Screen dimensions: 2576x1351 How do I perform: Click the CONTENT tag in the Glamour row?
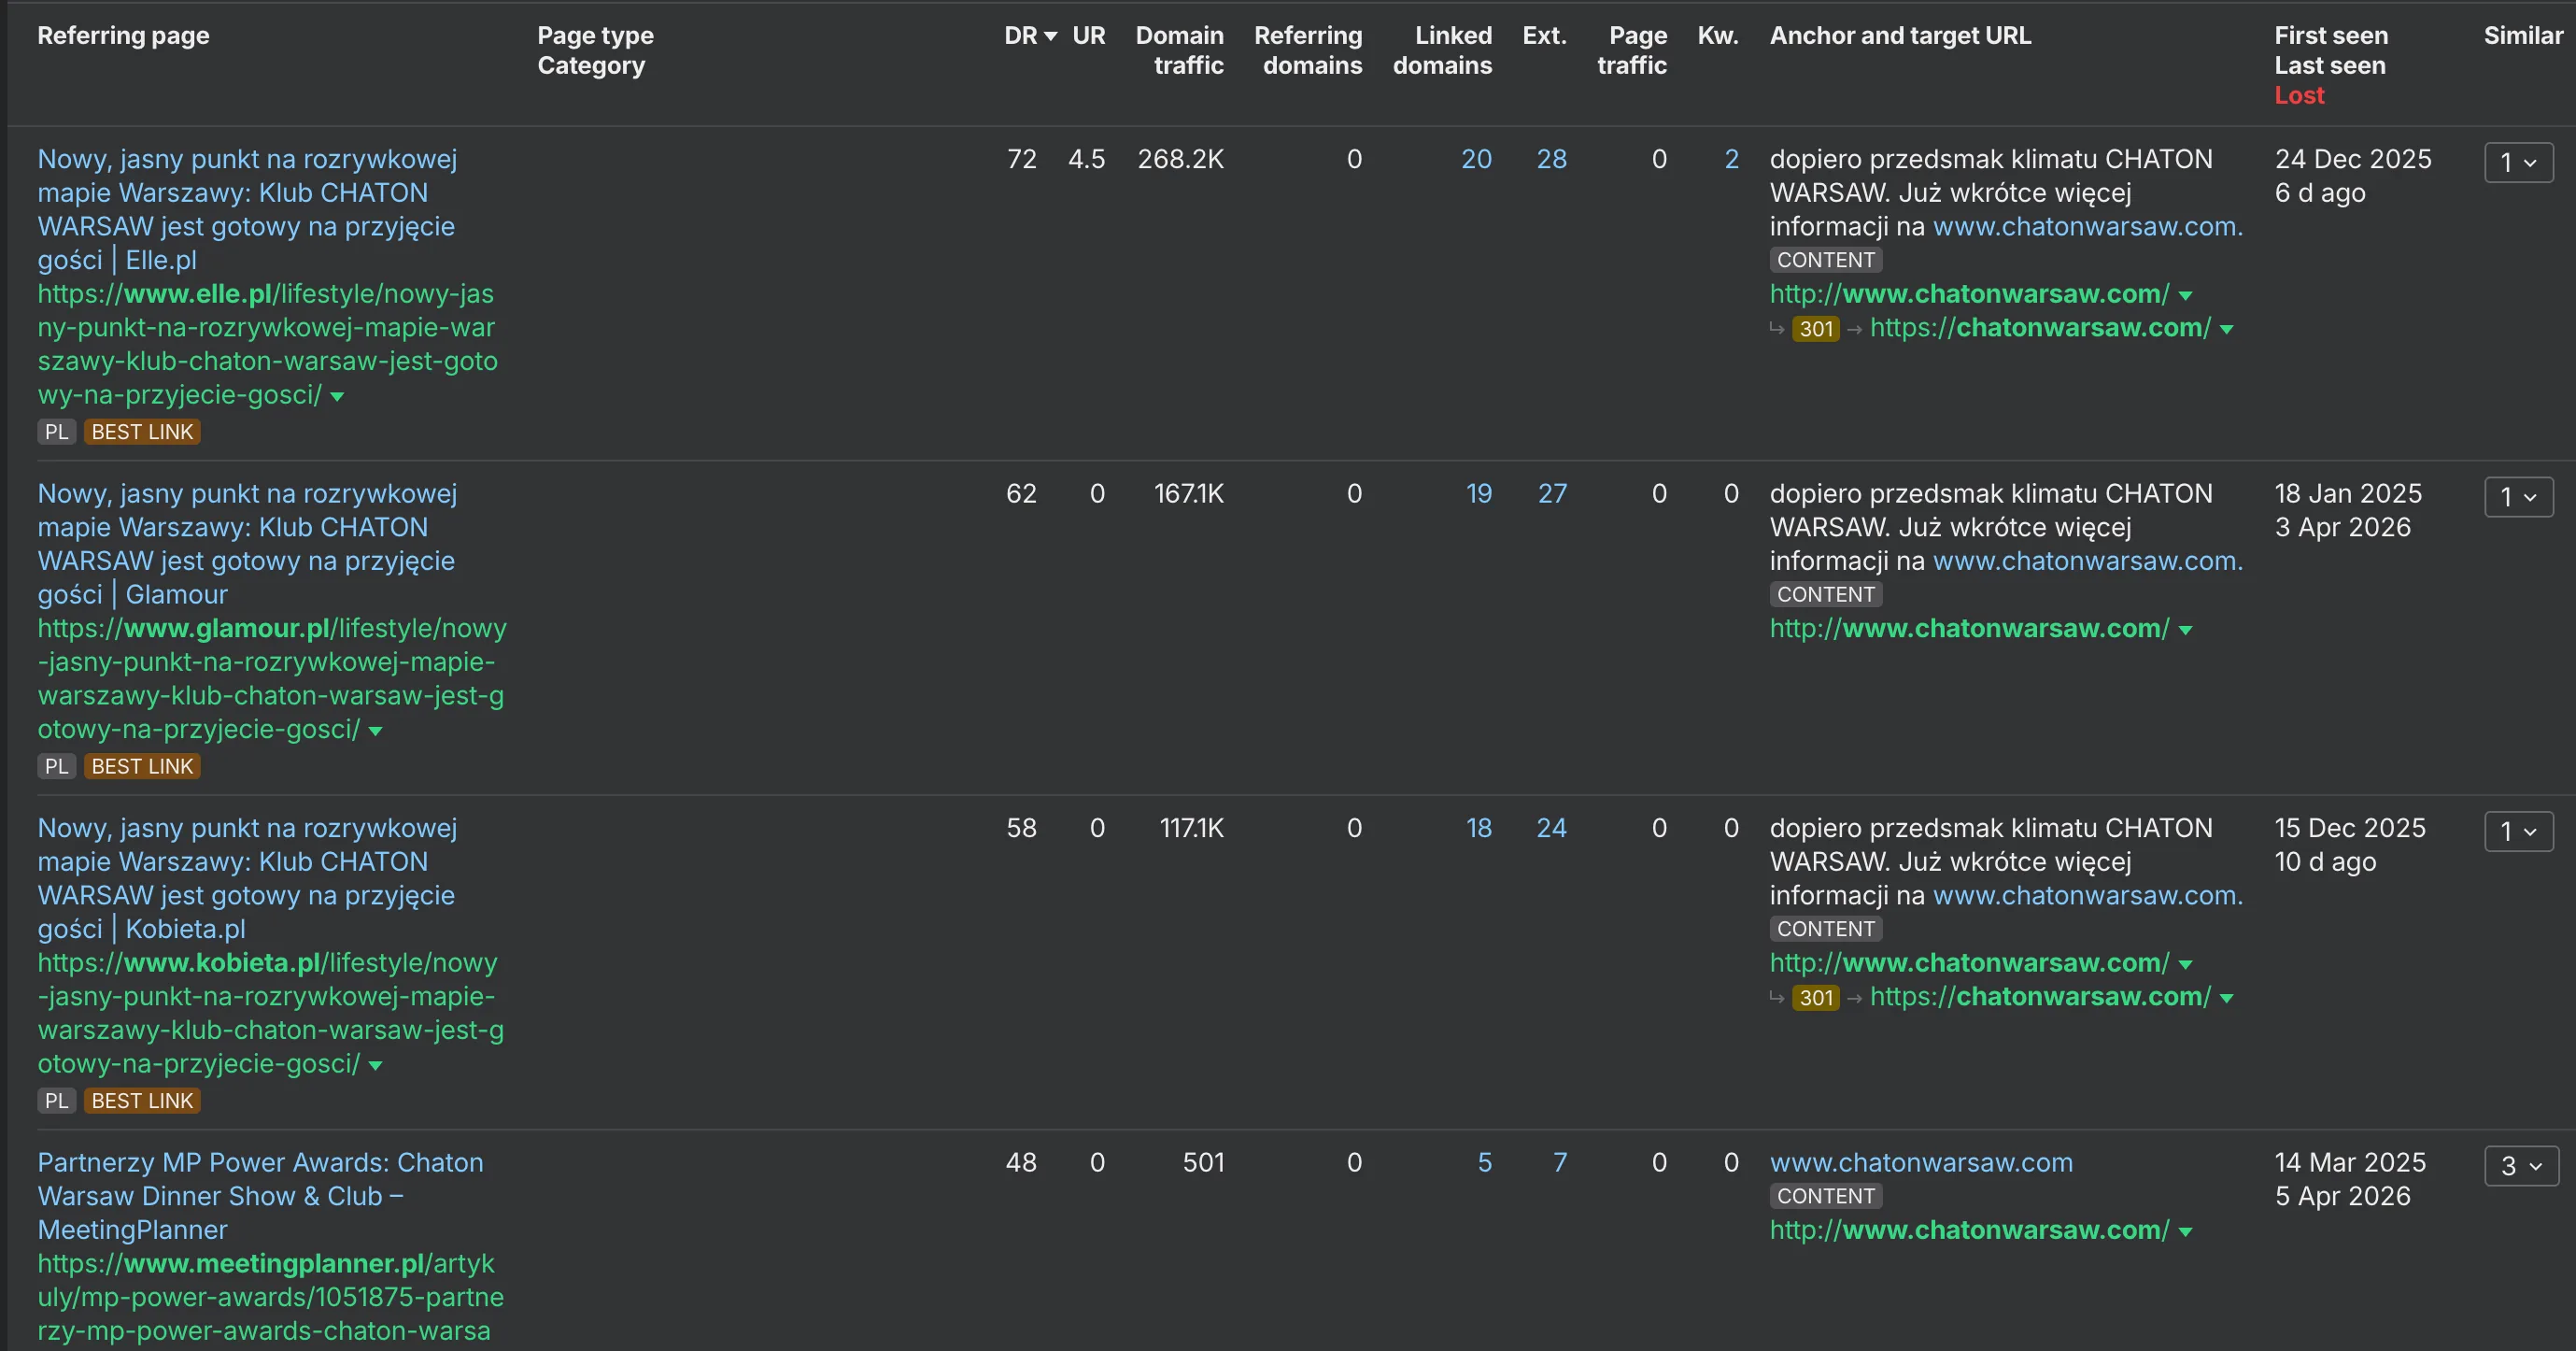tap(1826, 594)
